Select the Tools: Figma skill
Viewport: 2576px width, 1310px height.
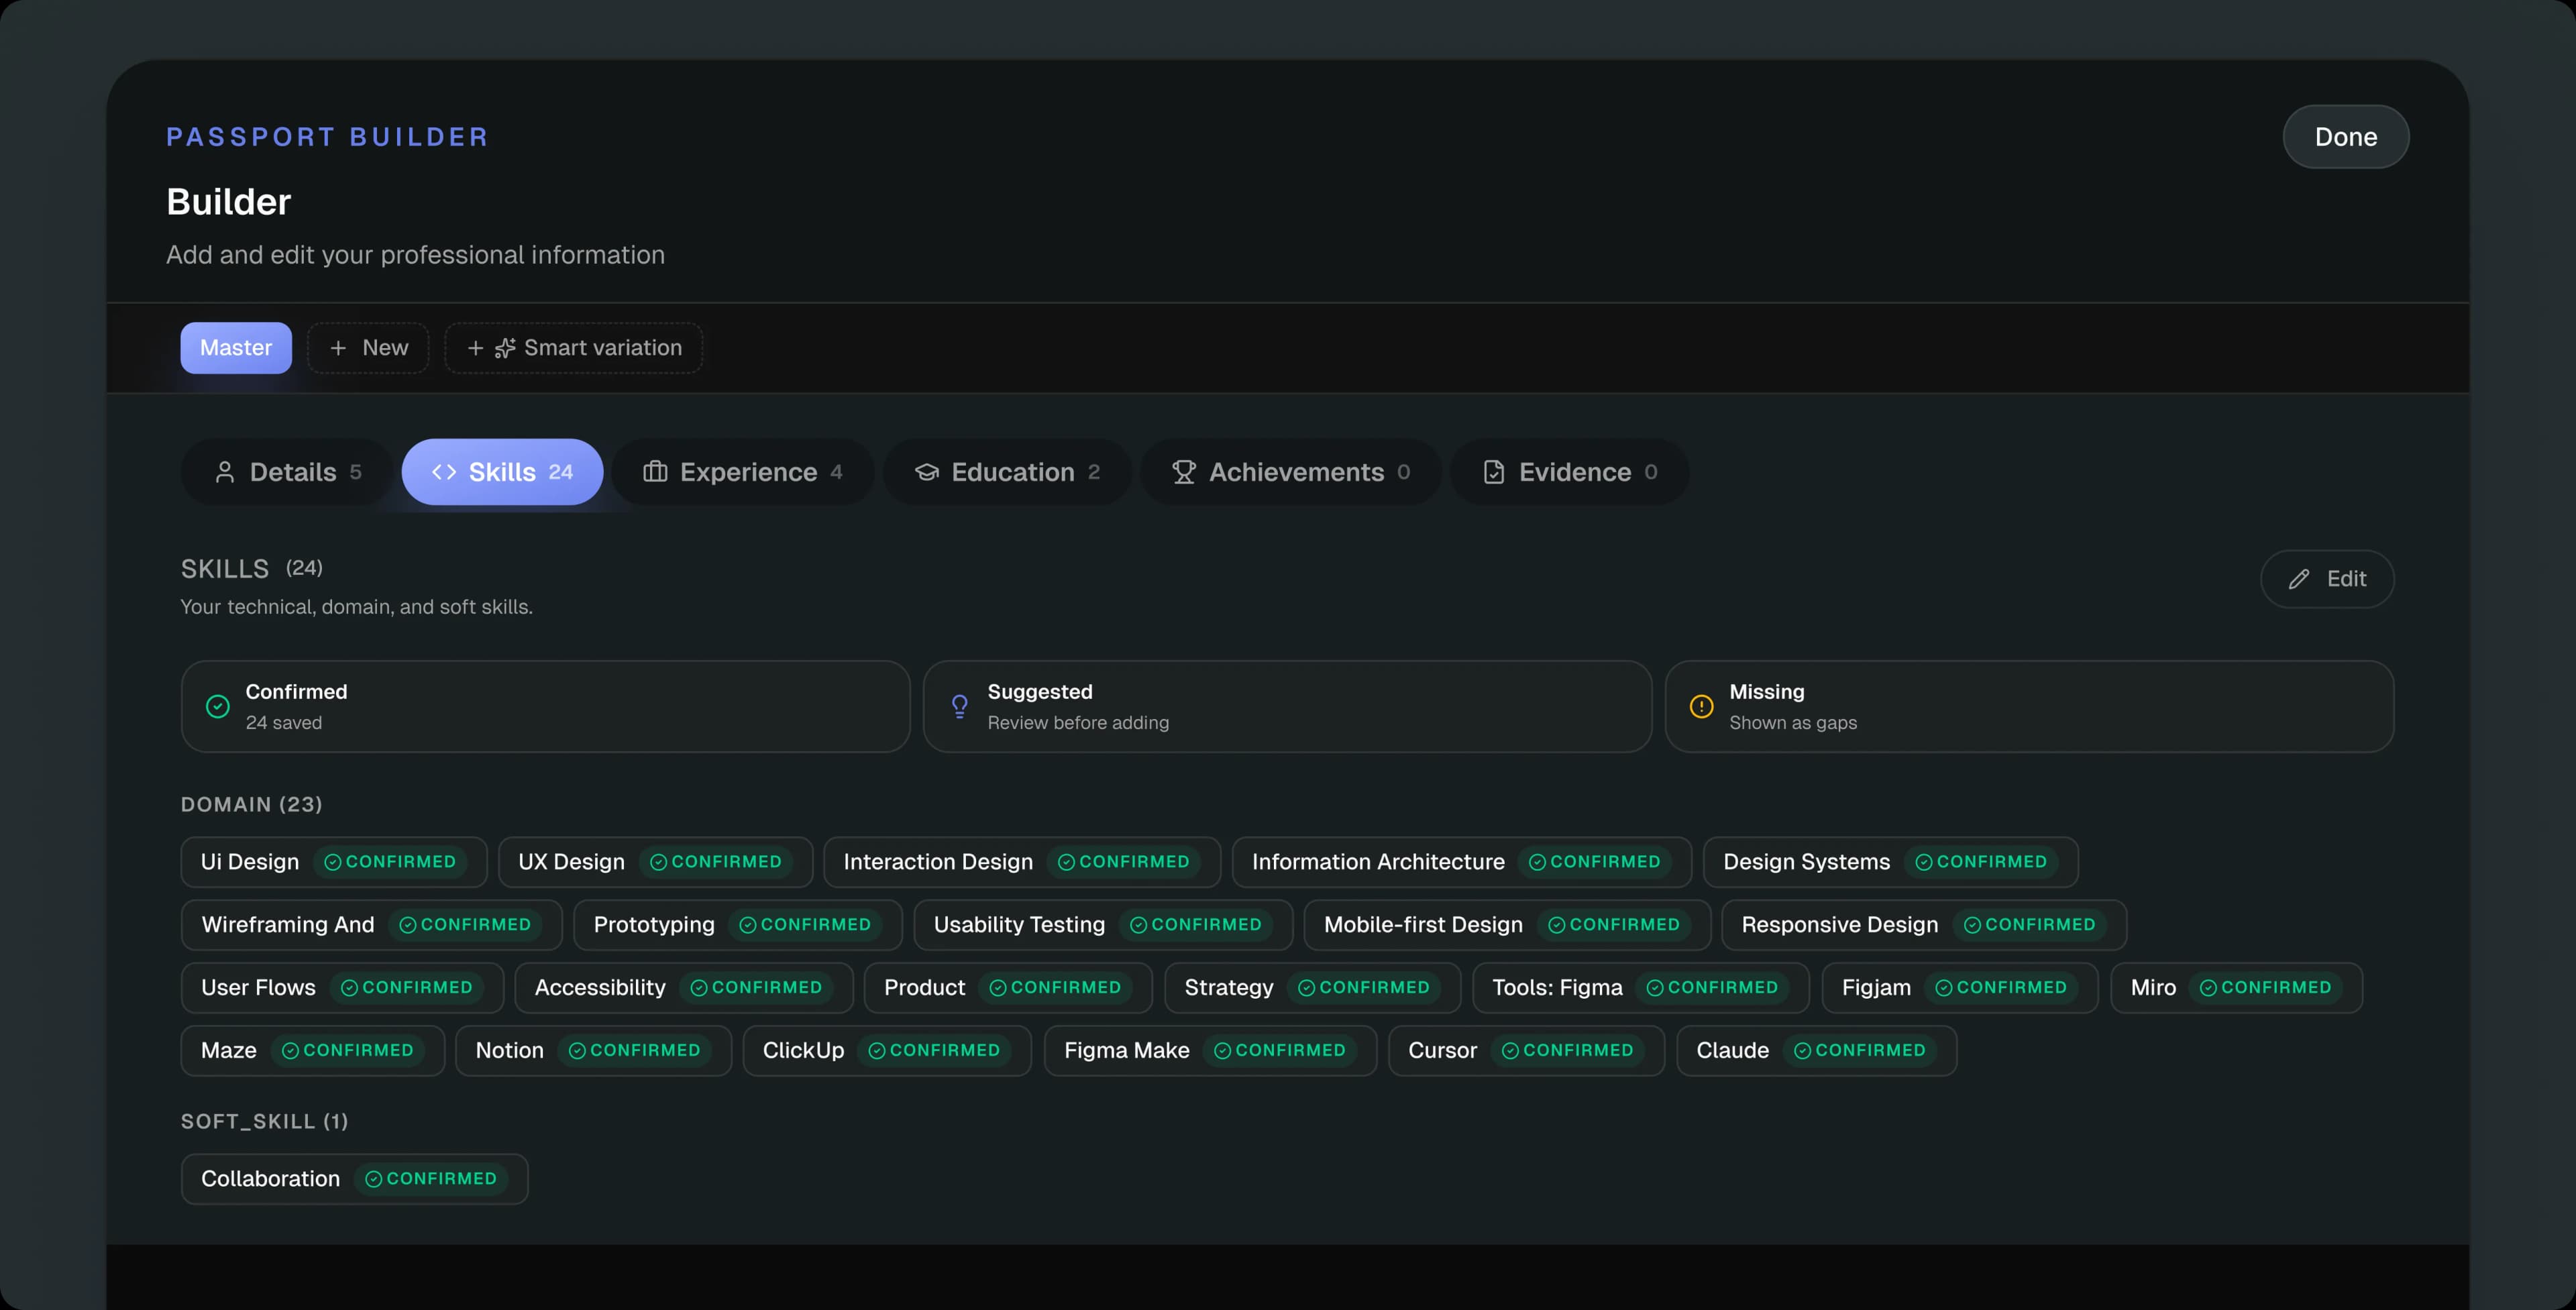(1641, 988)
